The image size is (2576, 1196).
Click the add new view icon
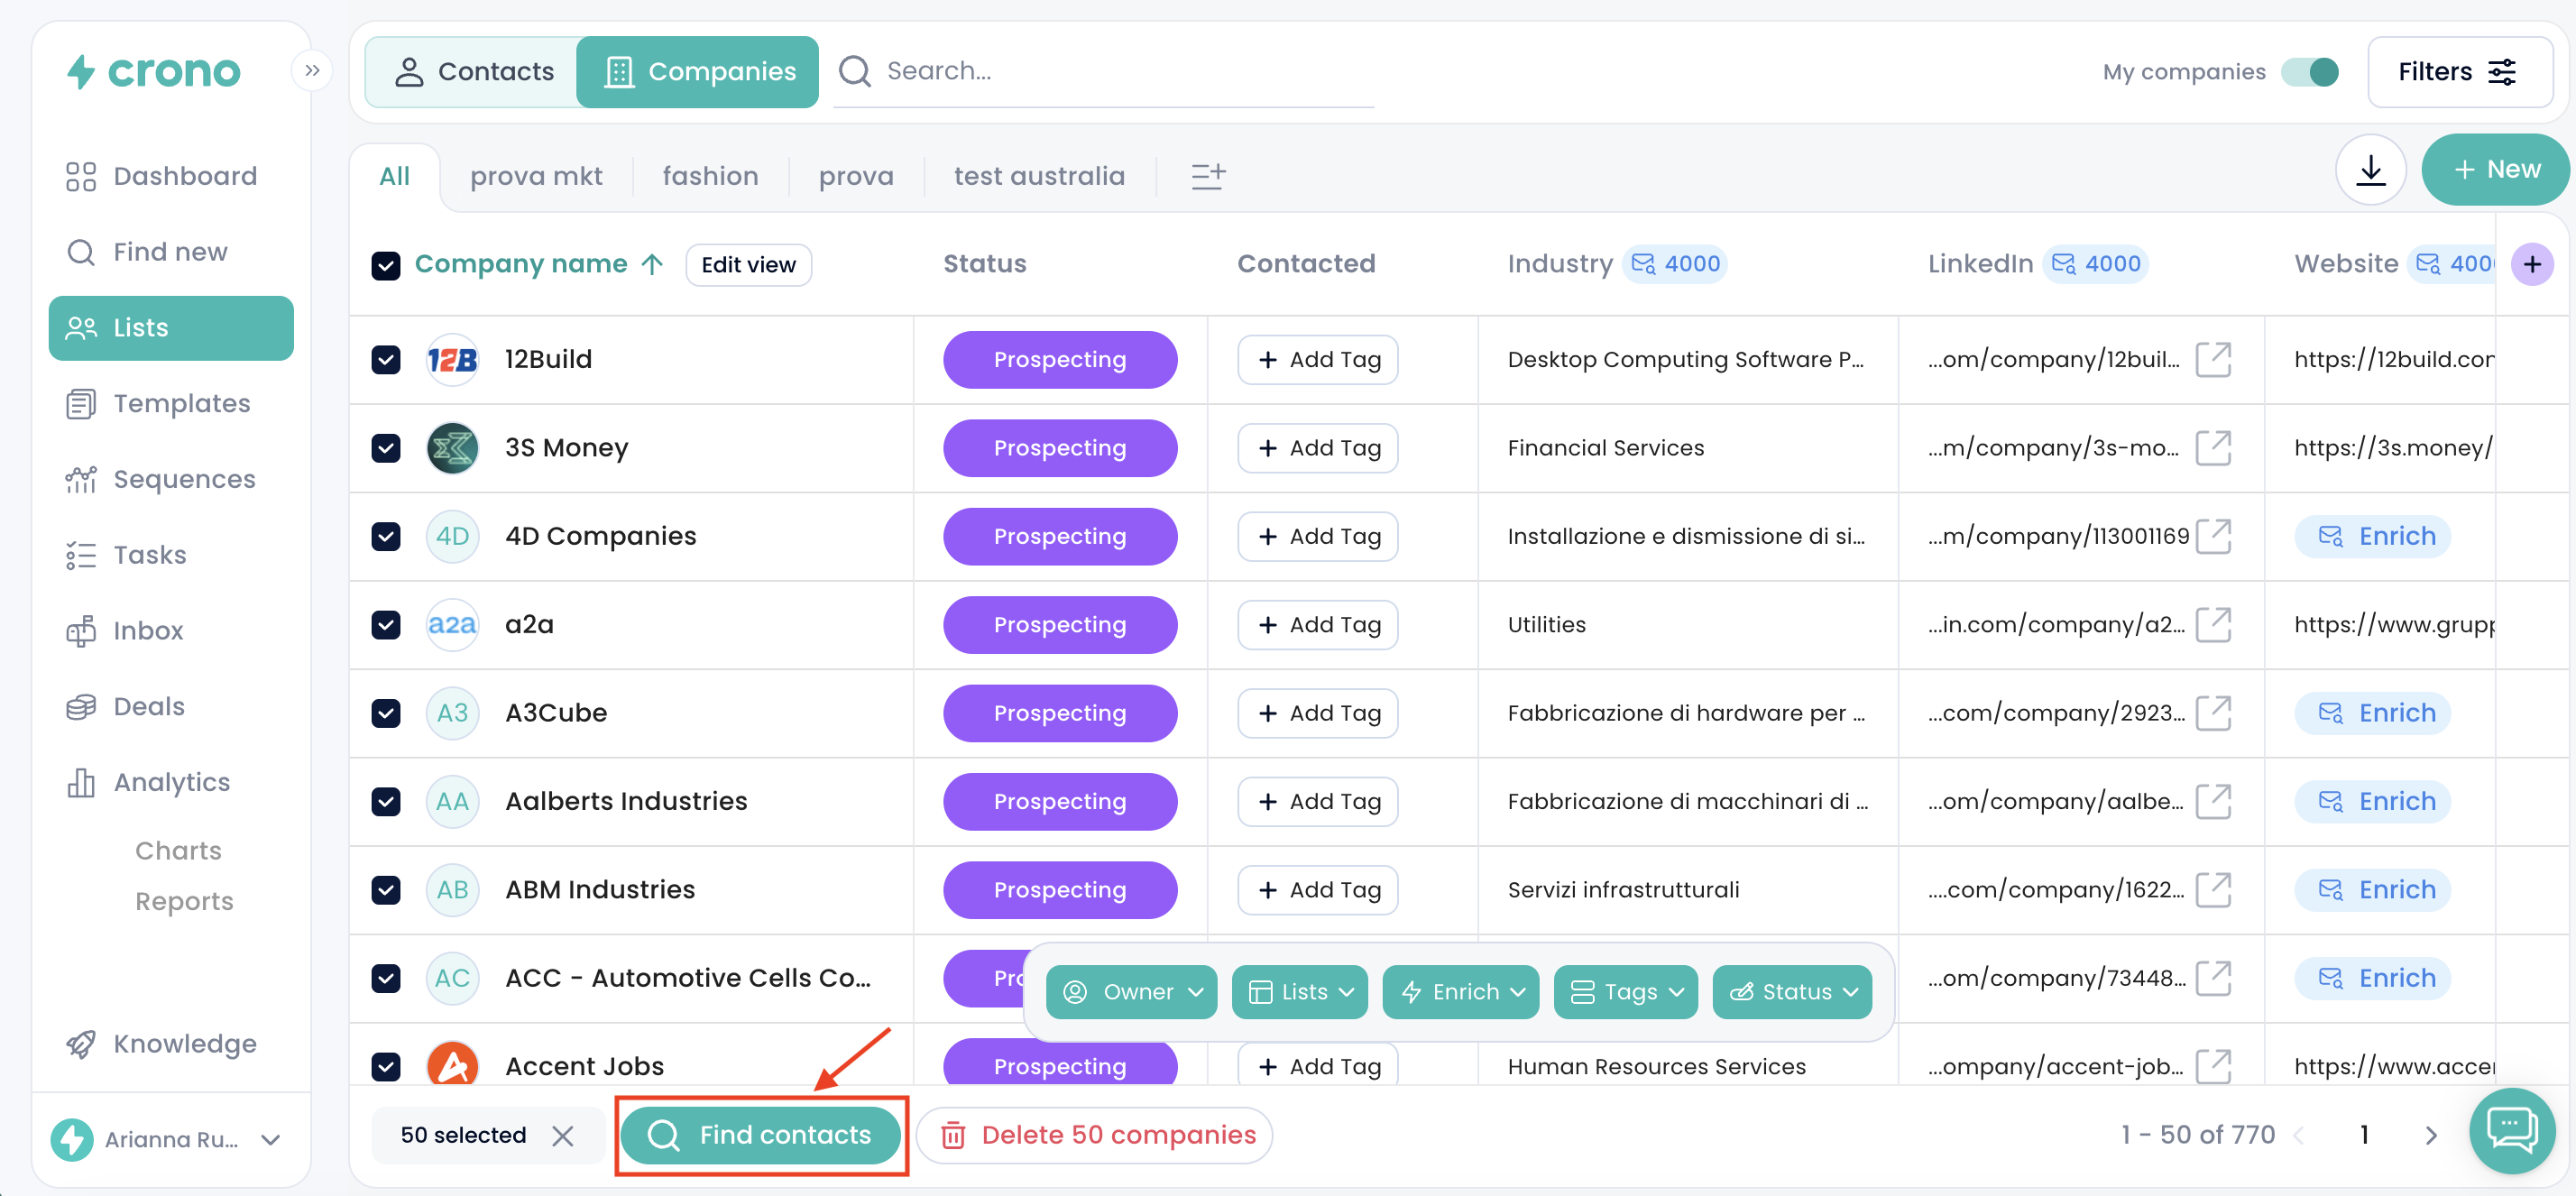1208,176
